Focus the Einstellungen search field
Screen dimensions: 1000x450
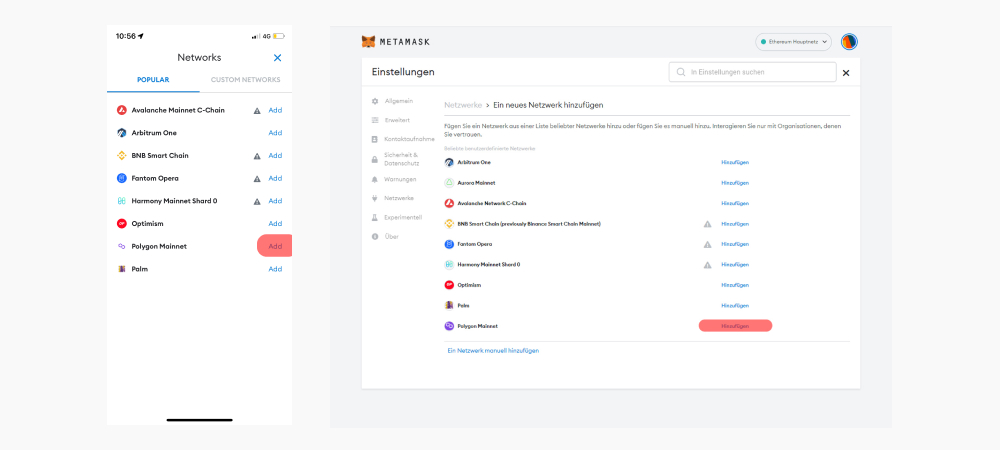753,72
